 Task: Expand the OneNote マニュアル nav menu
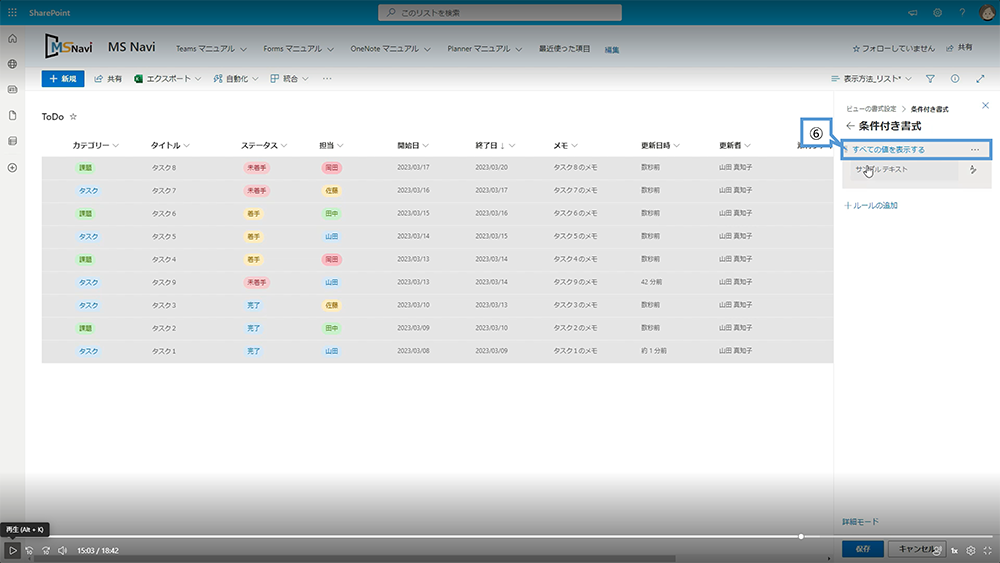tap(390, 49)
